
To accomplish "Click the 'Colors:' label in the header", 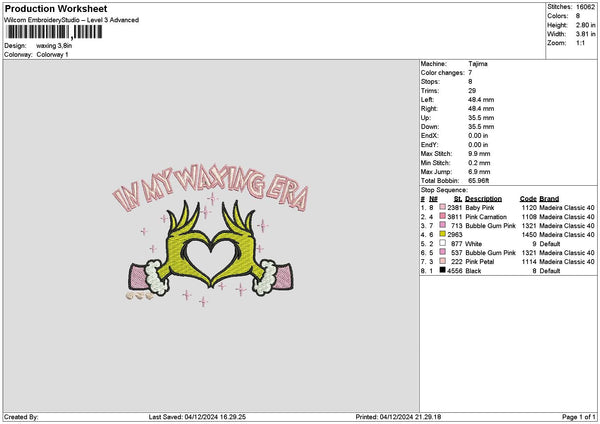I will coord(558,16).
